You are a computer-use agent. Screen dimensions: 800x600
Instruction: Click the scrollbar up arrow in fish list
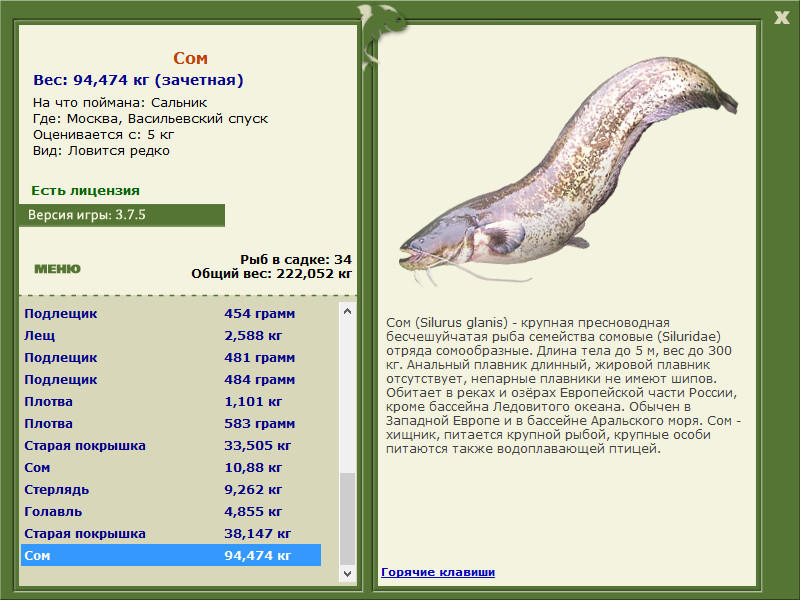[347, 311]
